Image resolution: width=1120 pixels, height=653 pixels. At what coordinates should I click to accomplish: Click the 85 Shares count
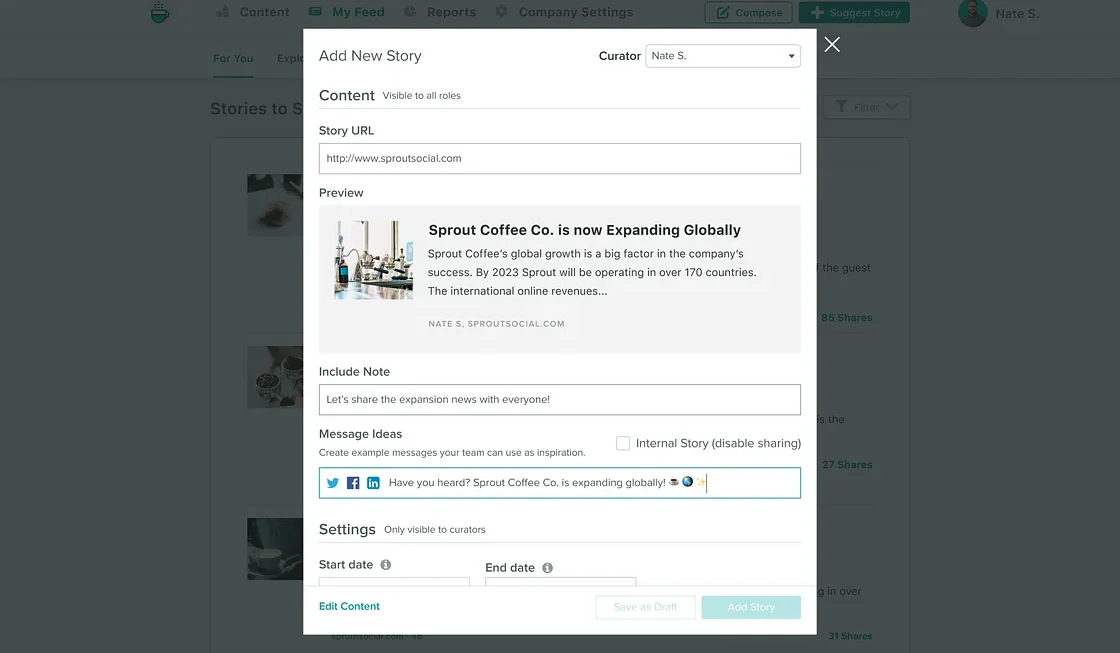(x=846, y=318)
